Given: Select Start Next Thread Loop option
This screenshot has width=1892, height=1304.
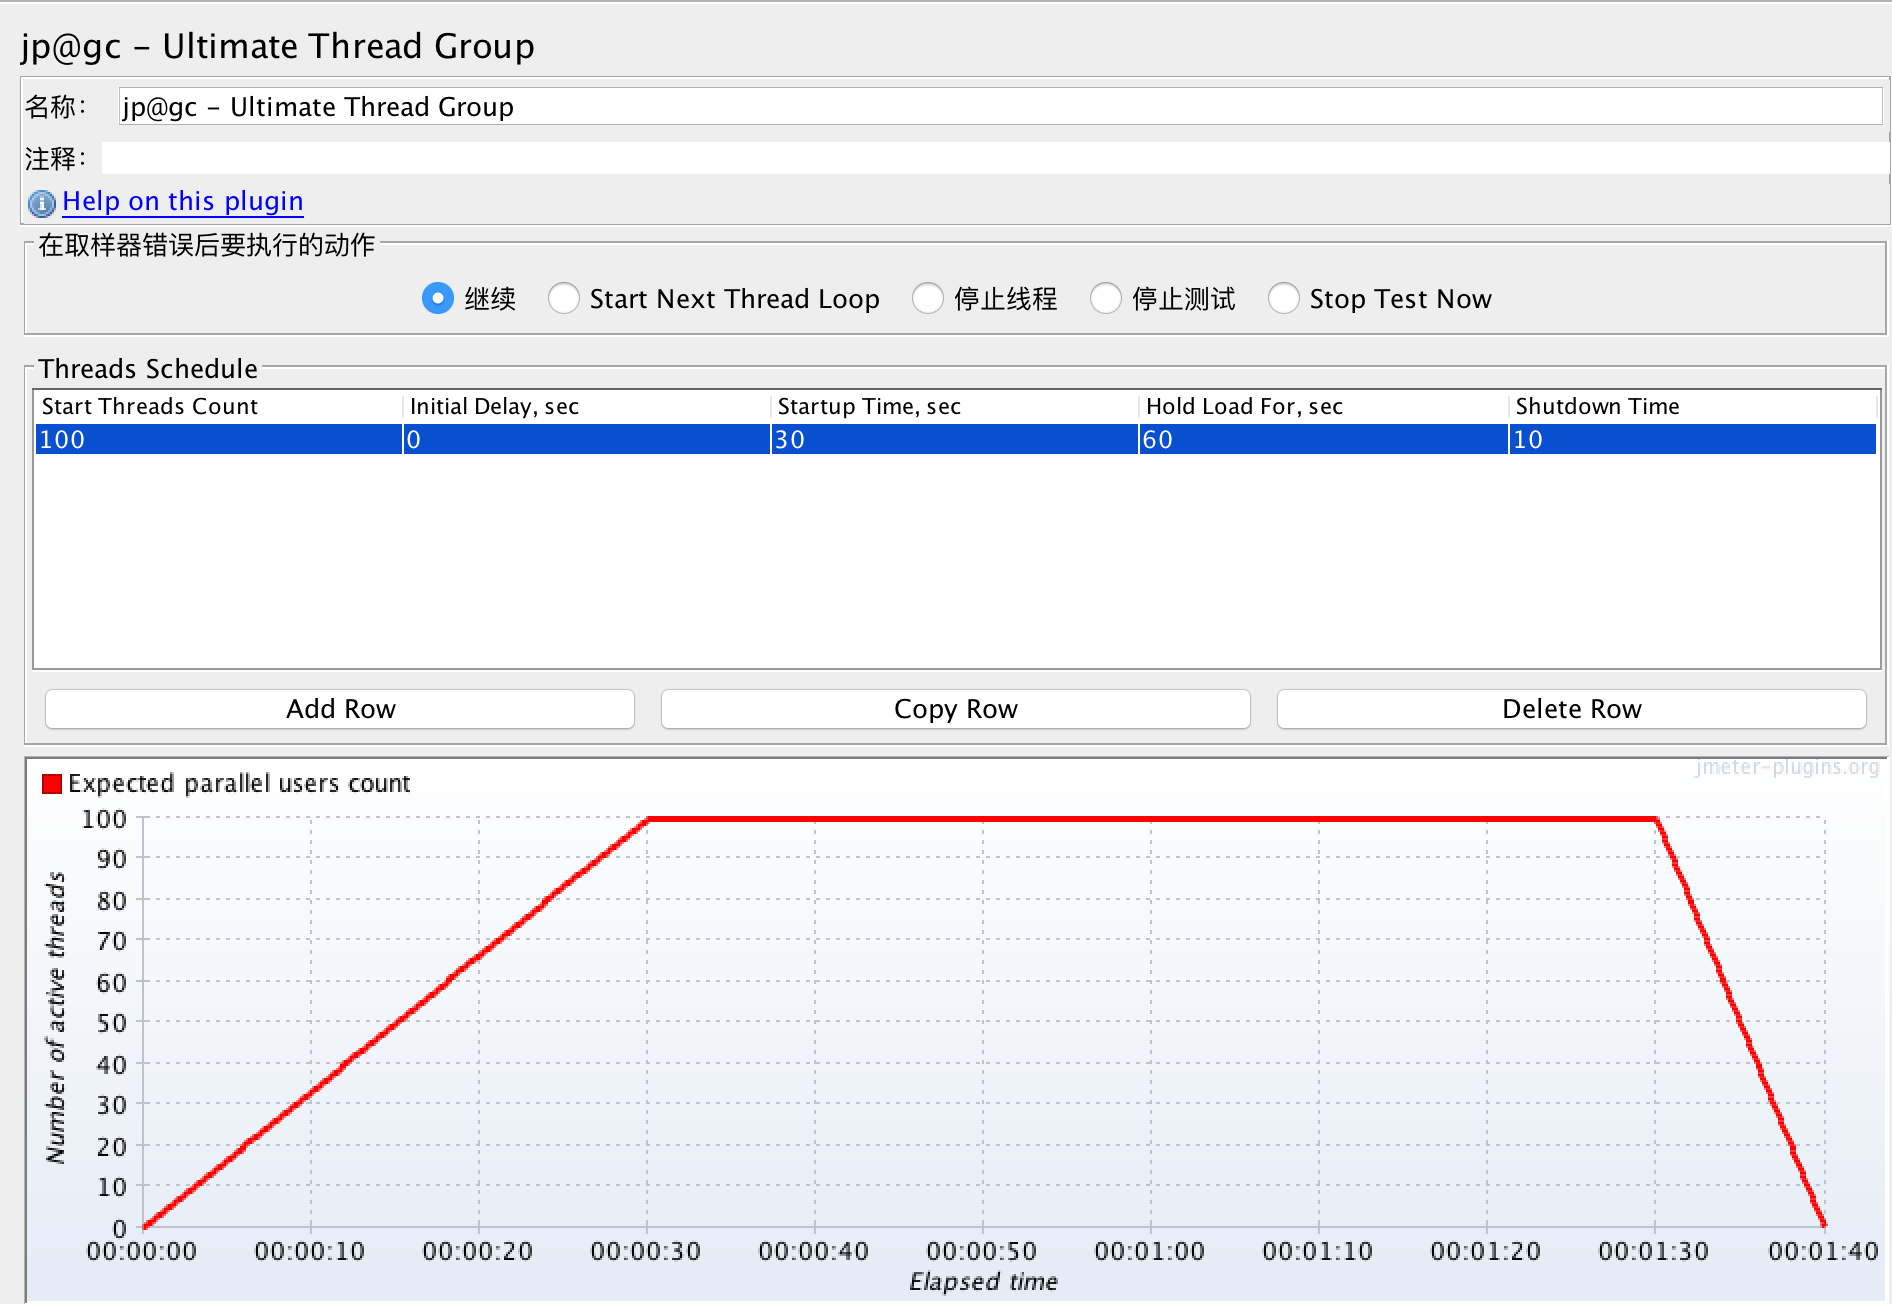Looking at the screenshot, I should 564,298.
